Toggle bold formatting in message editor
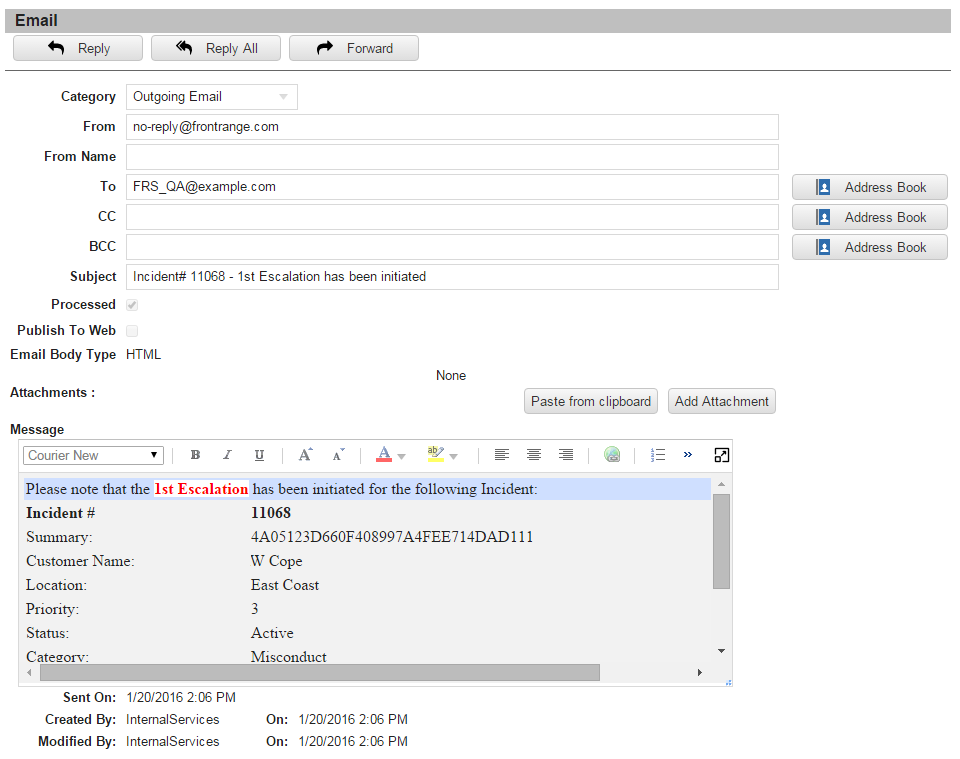The width and height of the screenshot is (960, 759). pos(195,455)
